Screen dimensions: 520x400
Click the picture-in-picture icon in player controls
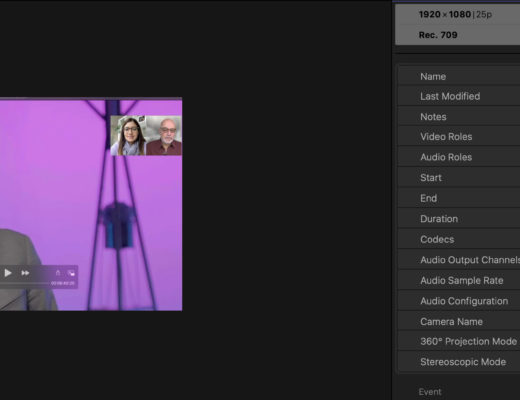pos(71,273)
